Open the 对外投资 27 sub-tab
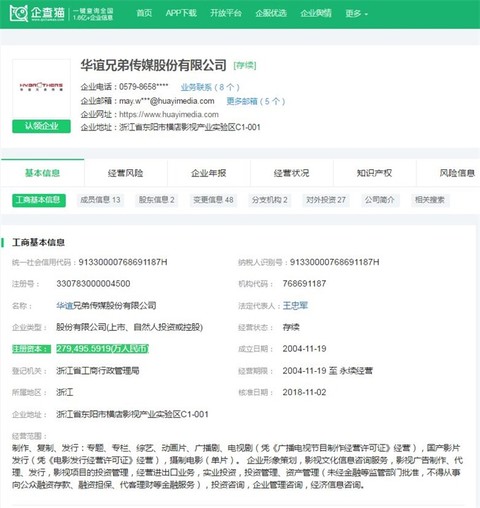The image size is (480, 508). coord(326,200)
